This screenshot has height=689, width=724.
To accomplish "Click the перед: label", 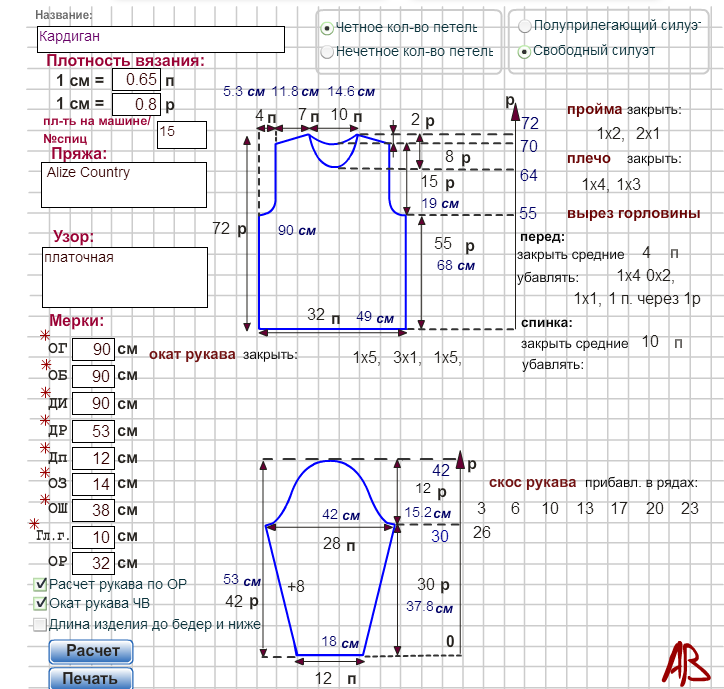I will pos(543,237).
